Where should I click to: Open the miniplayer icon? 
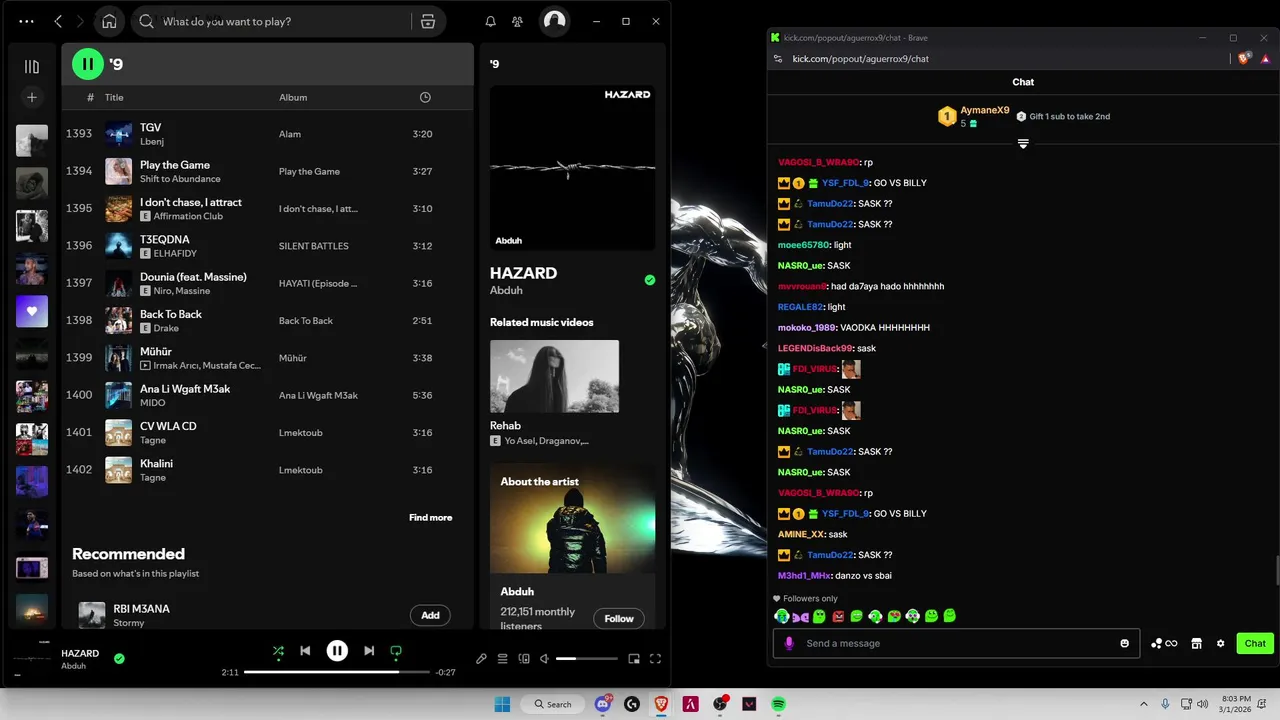(634, 659)
